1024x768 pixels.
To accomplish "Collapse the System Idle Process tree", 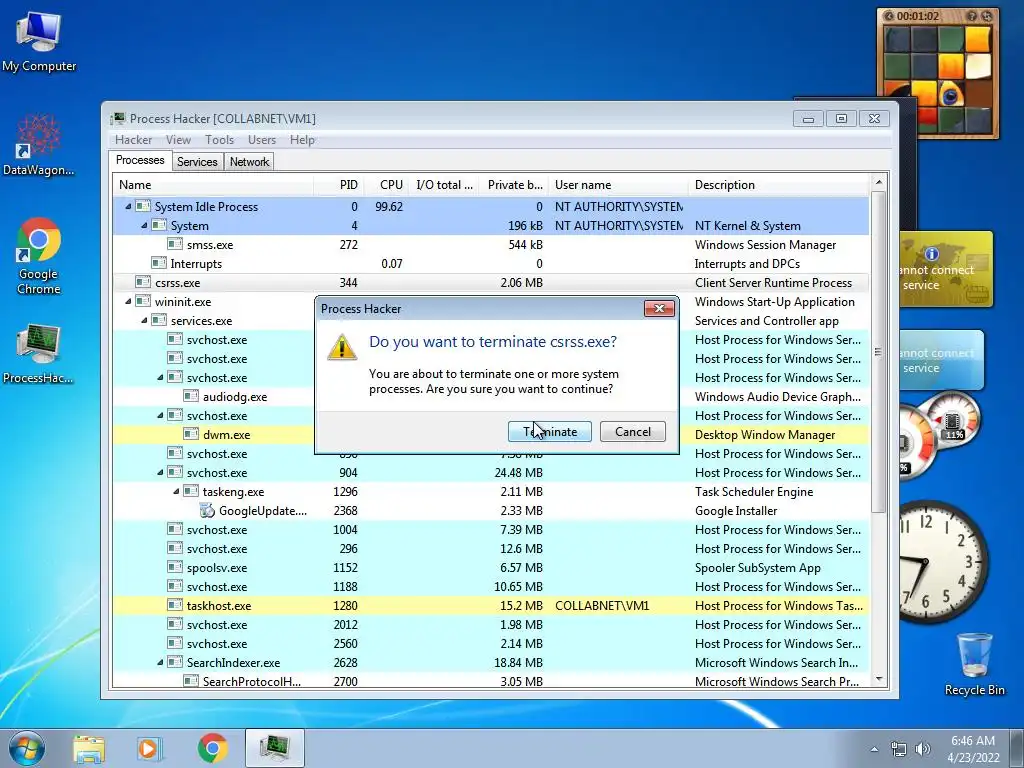I will (128, 206).
